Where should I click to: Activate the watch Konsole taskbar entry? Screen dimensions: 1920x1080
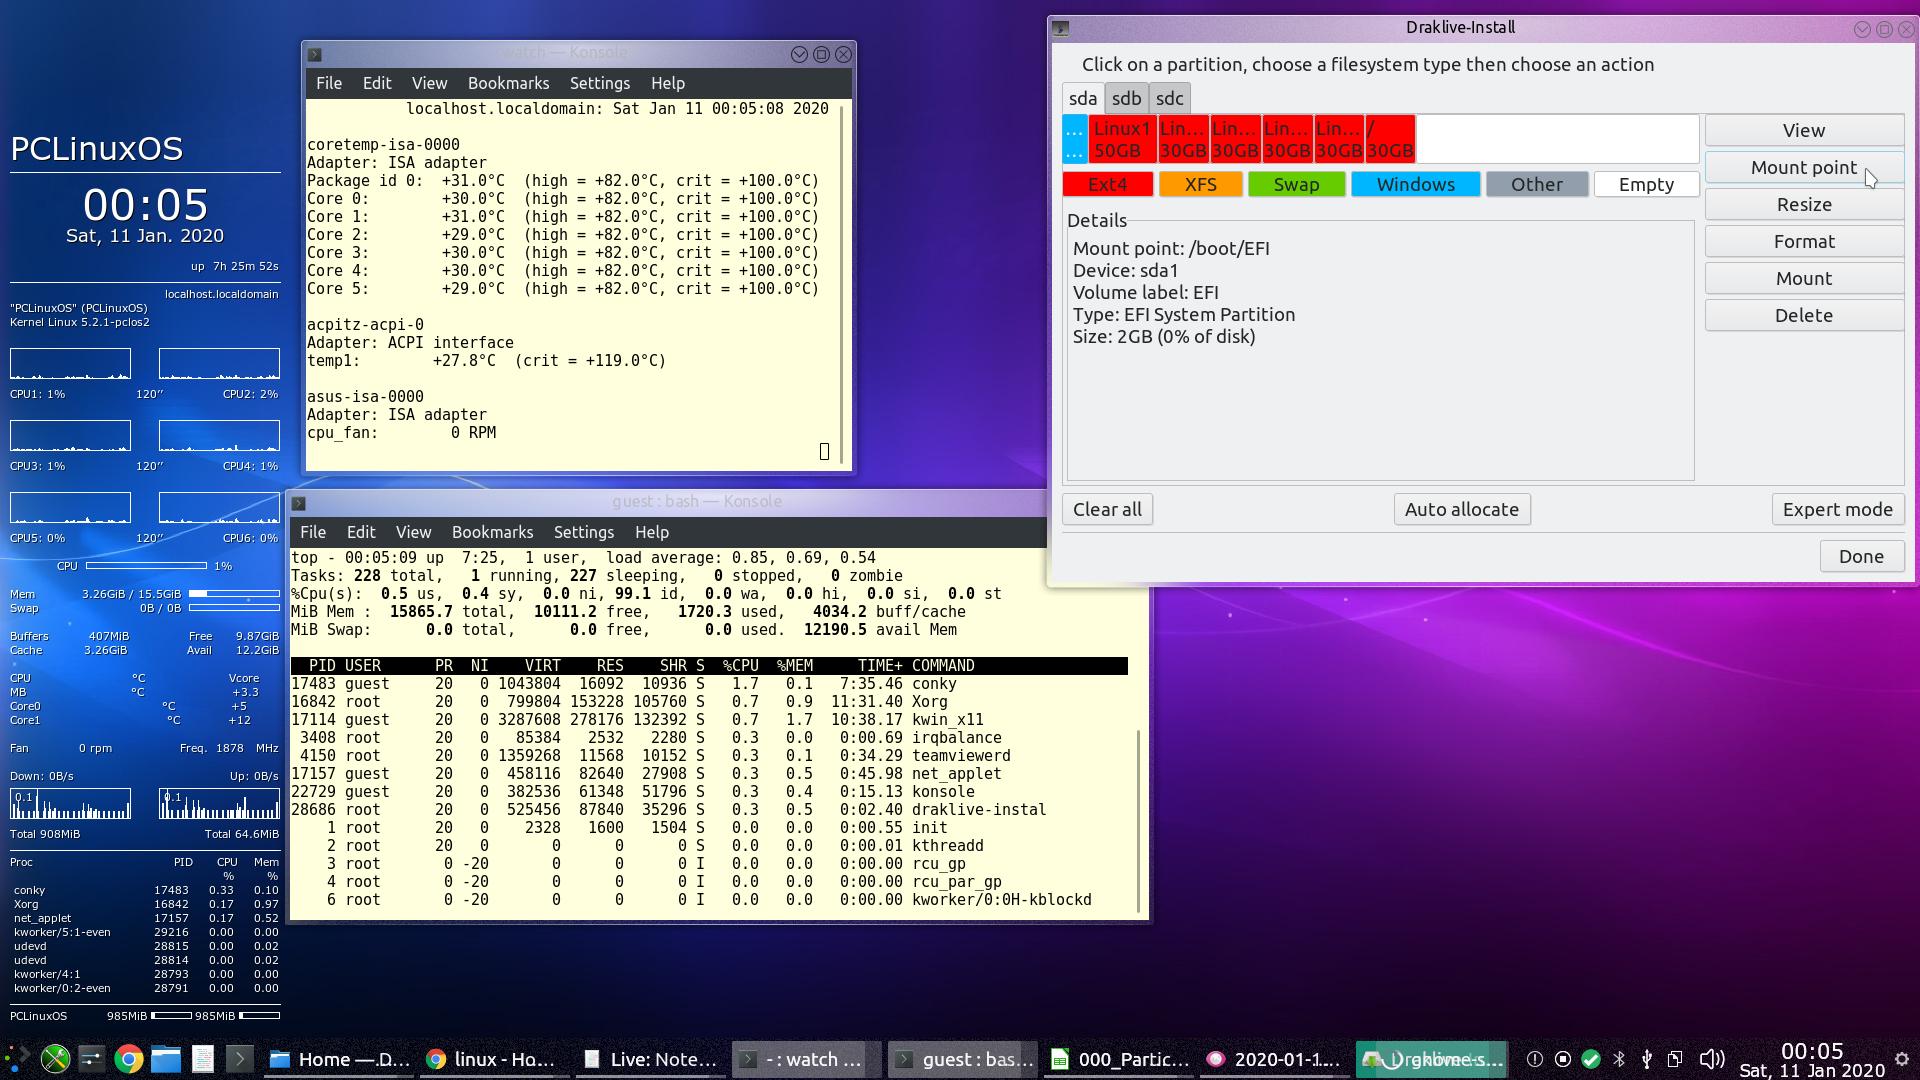pos(806,1059)
